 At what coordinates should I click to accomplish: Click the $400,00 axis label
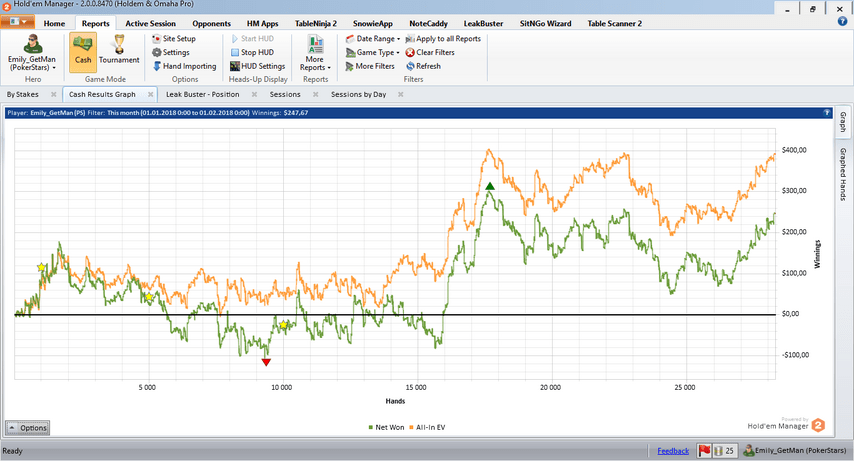(x=794, y=150)
